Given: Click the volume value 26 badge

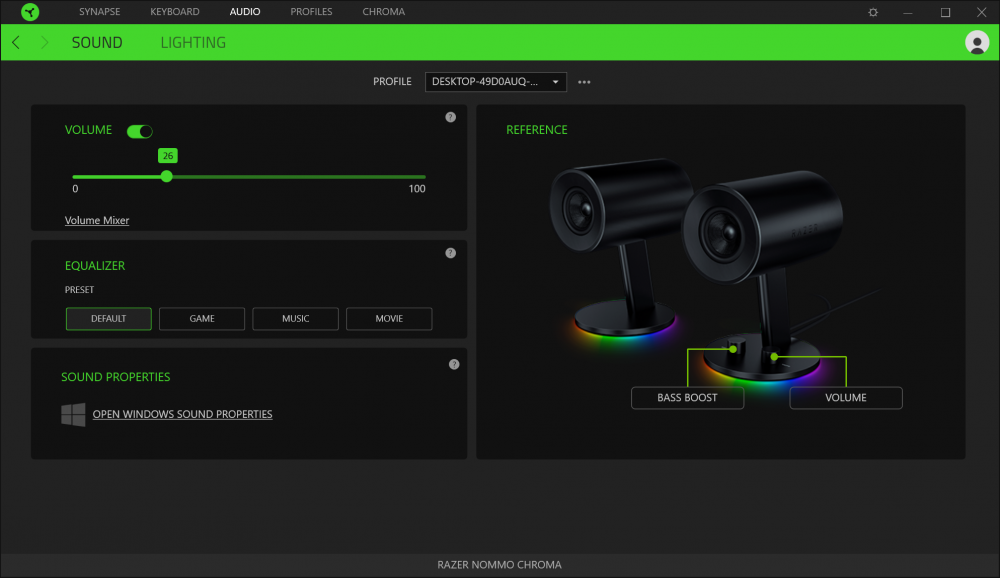Looking at the screenshot, I should pyautogui.click(x=168, y=156).
